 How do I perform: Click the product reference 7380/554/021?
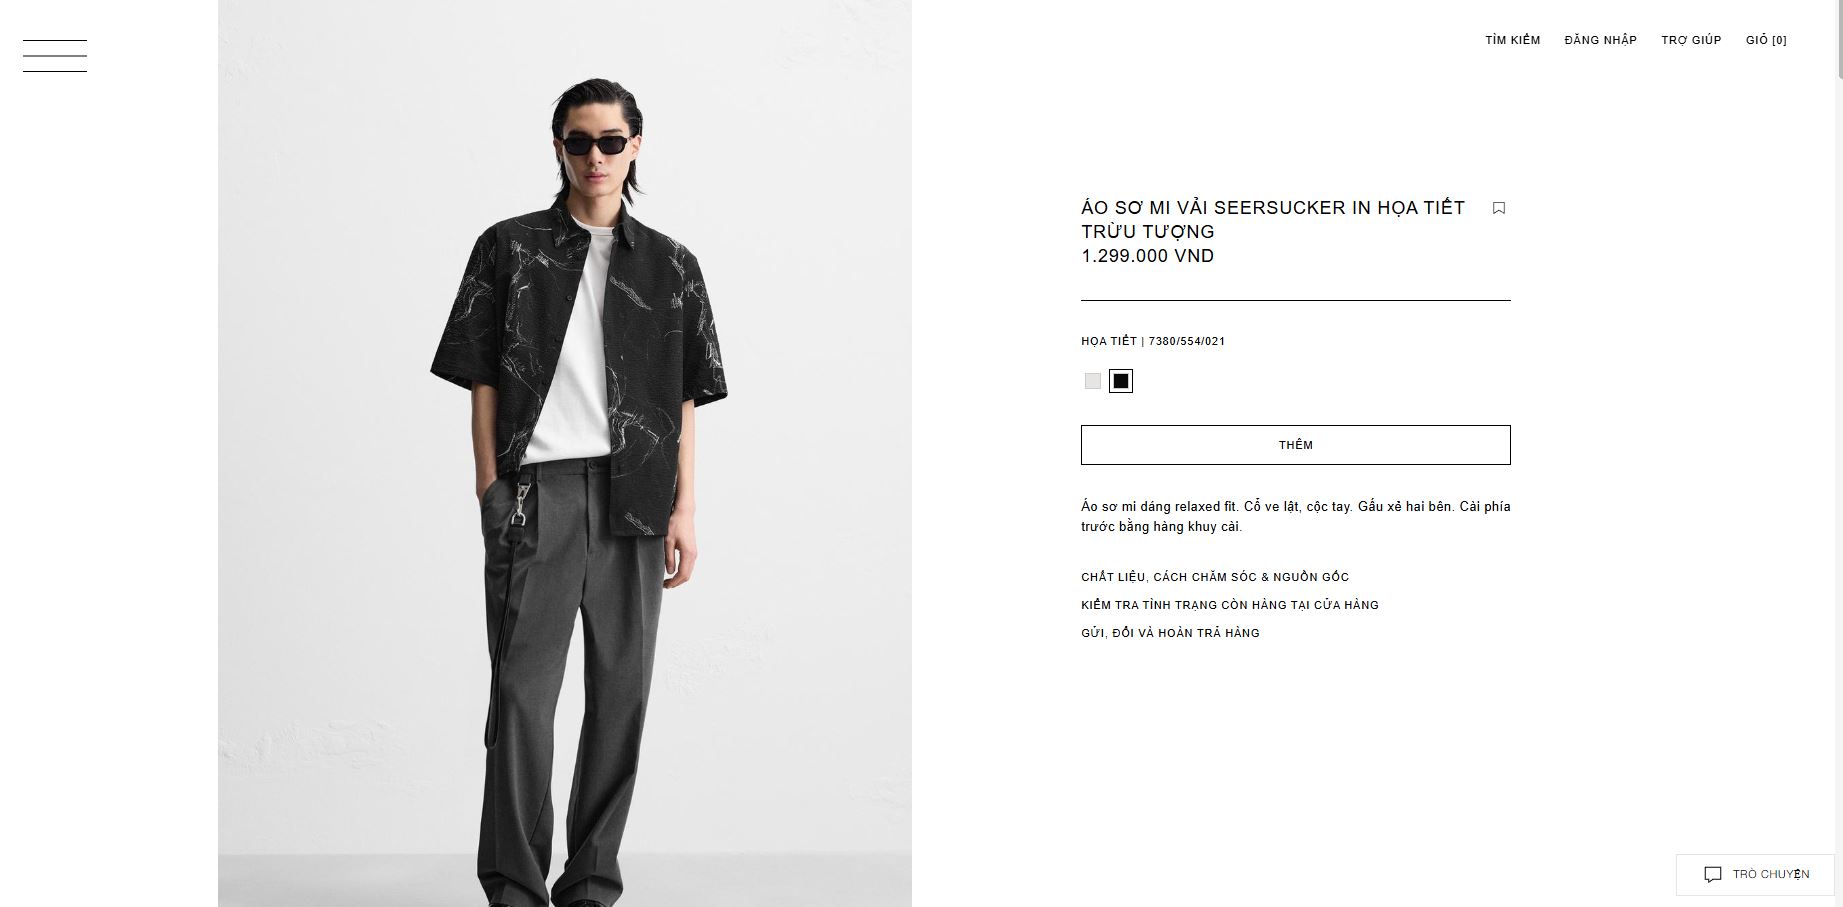point(1187,341)
